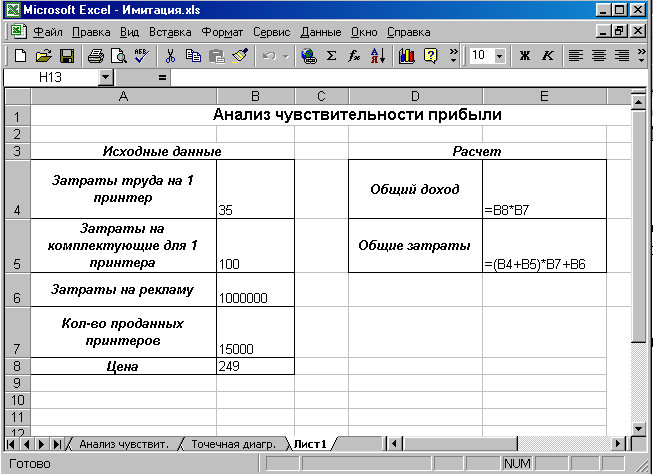This screenshot has width=653, height=474.
Task: Create a new workbook with New icon
Action: click(x=20, y=55)
